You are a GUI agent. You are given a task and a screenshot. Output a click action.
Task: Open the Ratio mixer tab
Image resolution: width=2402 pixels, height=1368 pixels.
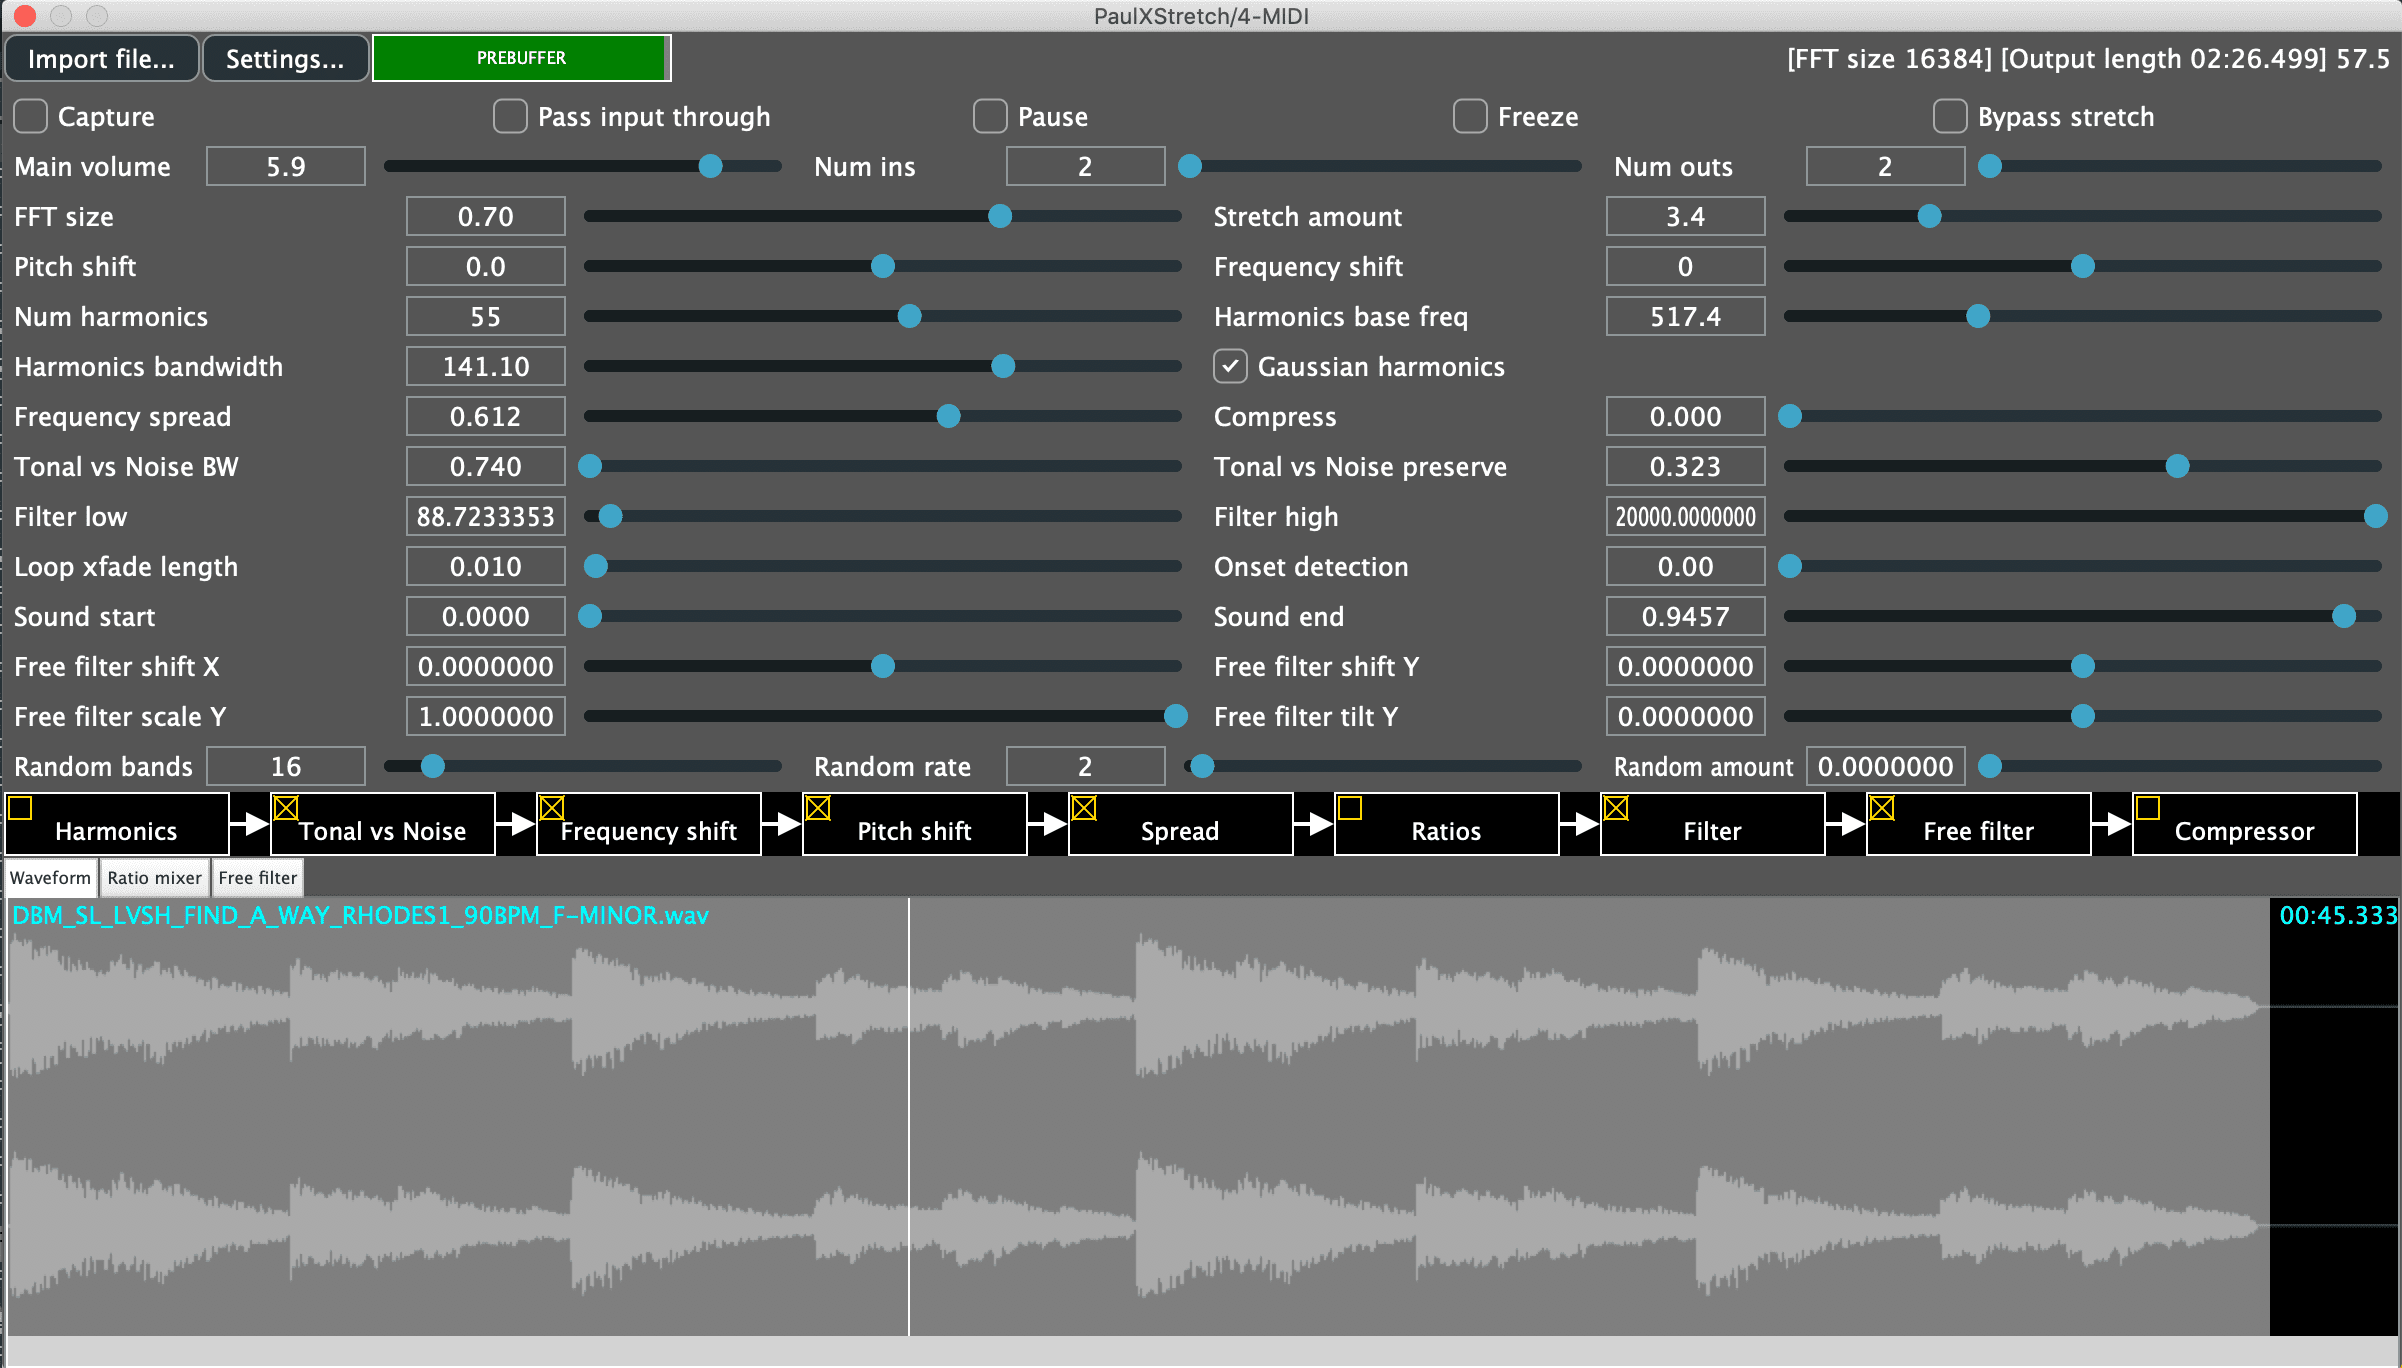155,877
